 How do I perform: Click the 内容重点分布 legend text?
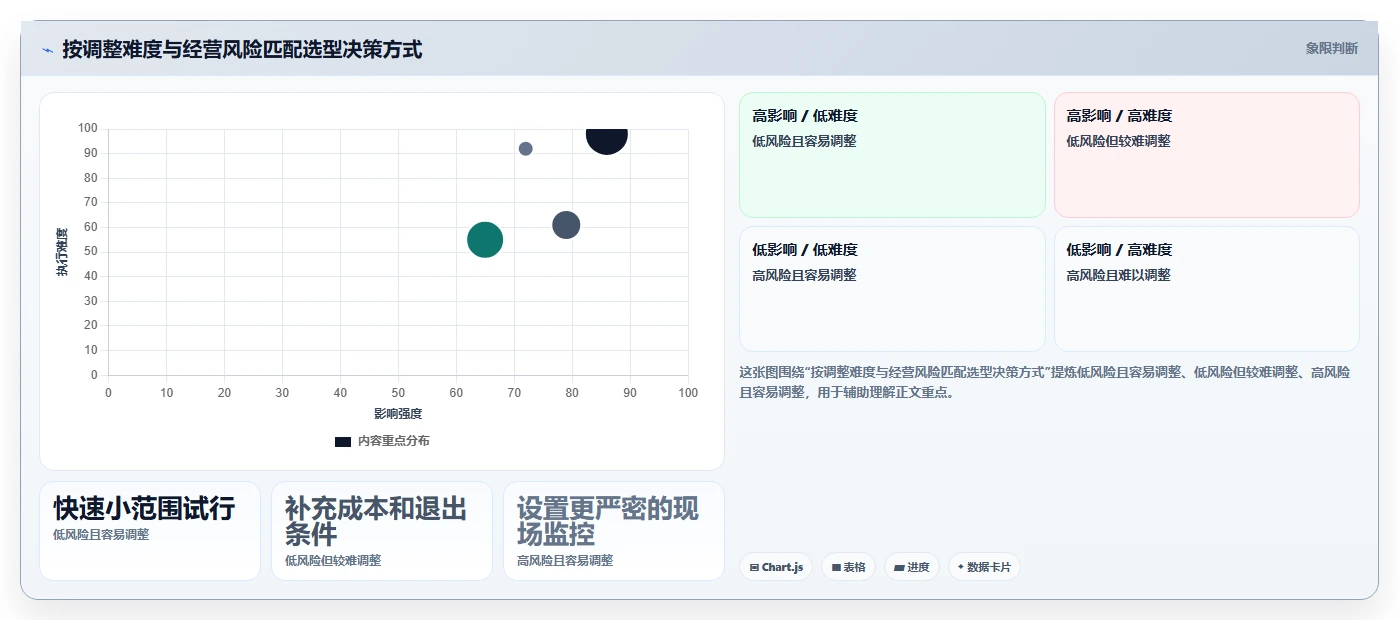click(x=394, y=441)
